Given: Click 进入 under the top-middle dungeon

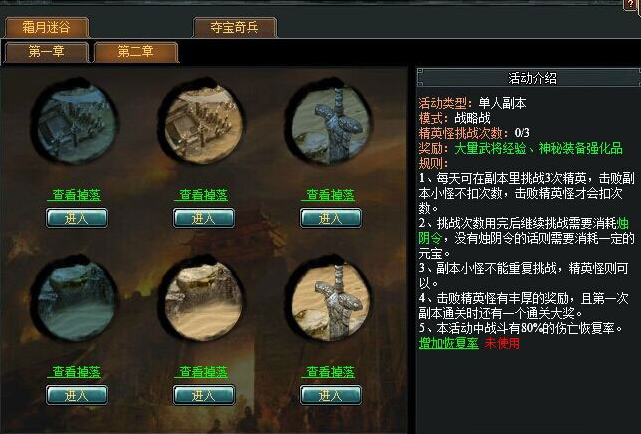Looking at the screenshot, I should pyautogui.click(x=204, y=218).
